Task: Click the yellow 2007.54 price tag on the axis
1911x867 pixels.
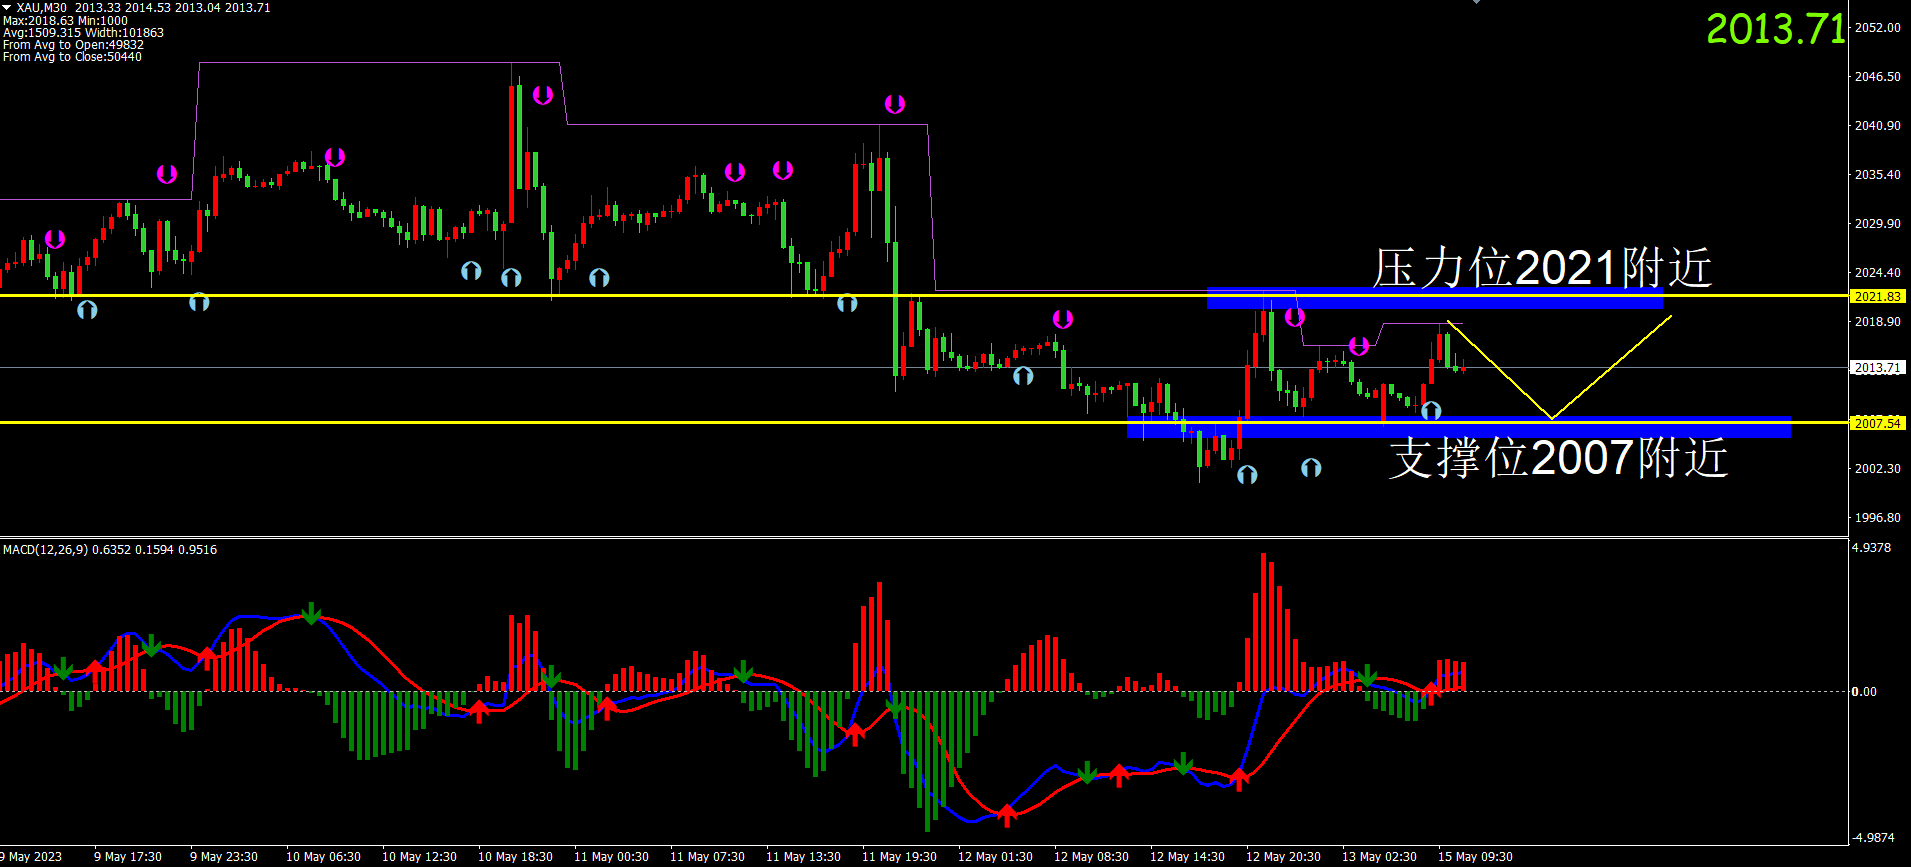Action: coord(1877,423)
